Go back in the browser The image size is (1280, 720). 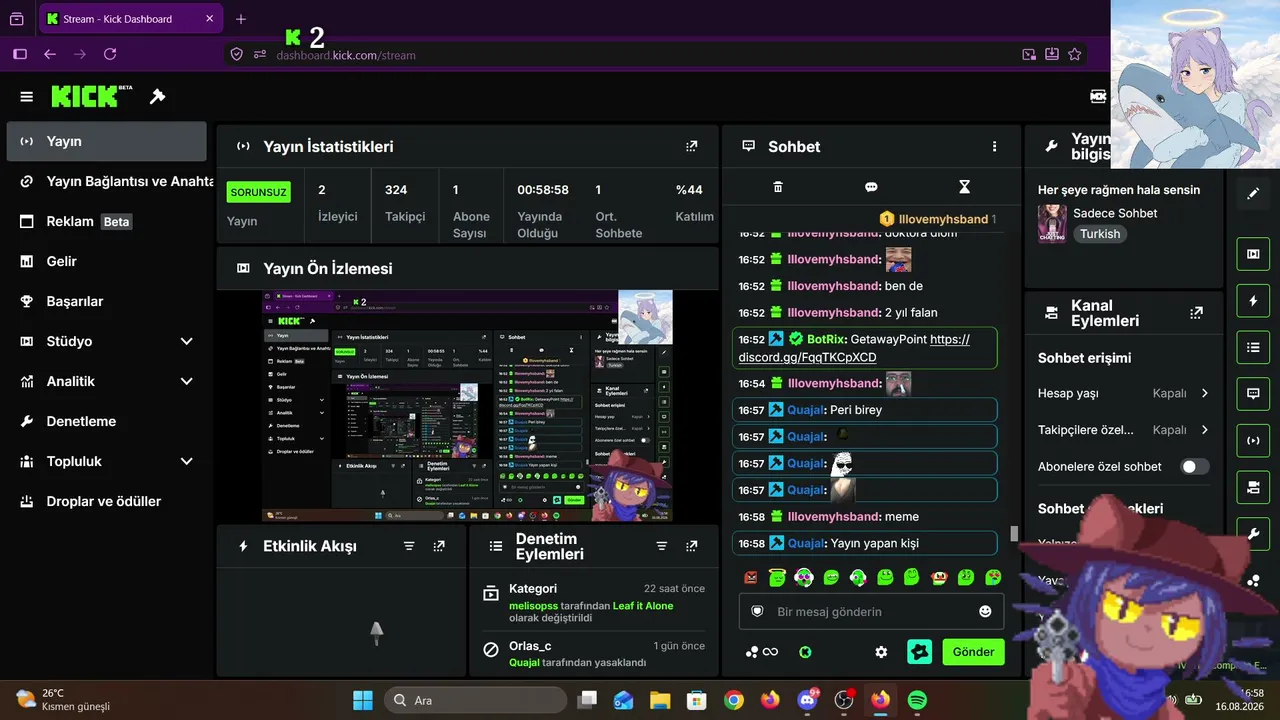point(50,54)
